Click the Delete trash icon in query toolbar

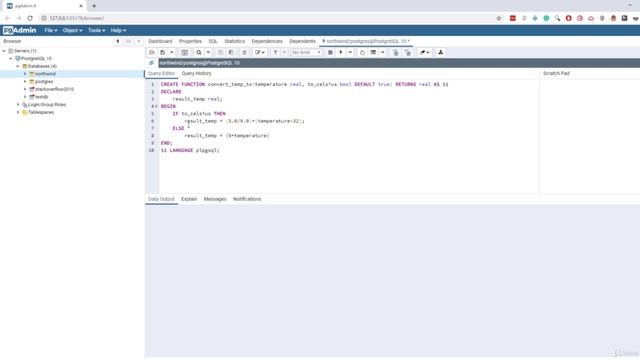click(244, 53)
